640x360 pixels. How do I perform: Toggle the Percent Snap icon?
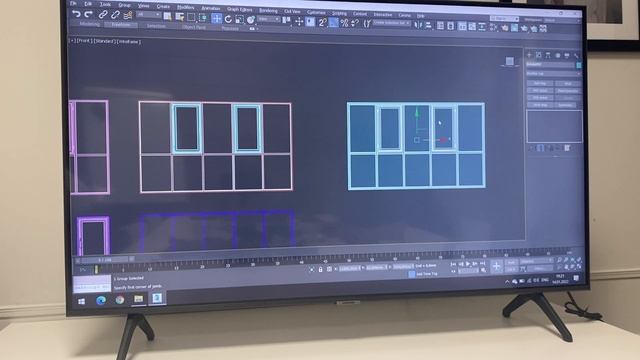344,23
